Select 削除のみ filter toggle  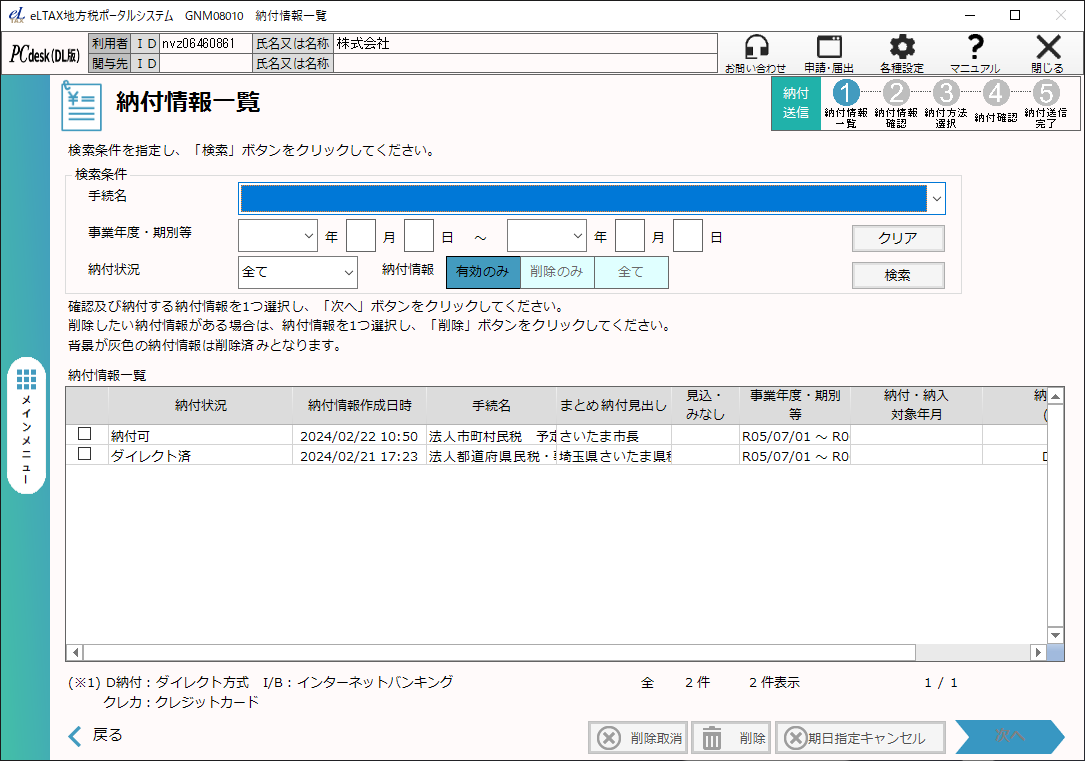(x=557, y=272)
